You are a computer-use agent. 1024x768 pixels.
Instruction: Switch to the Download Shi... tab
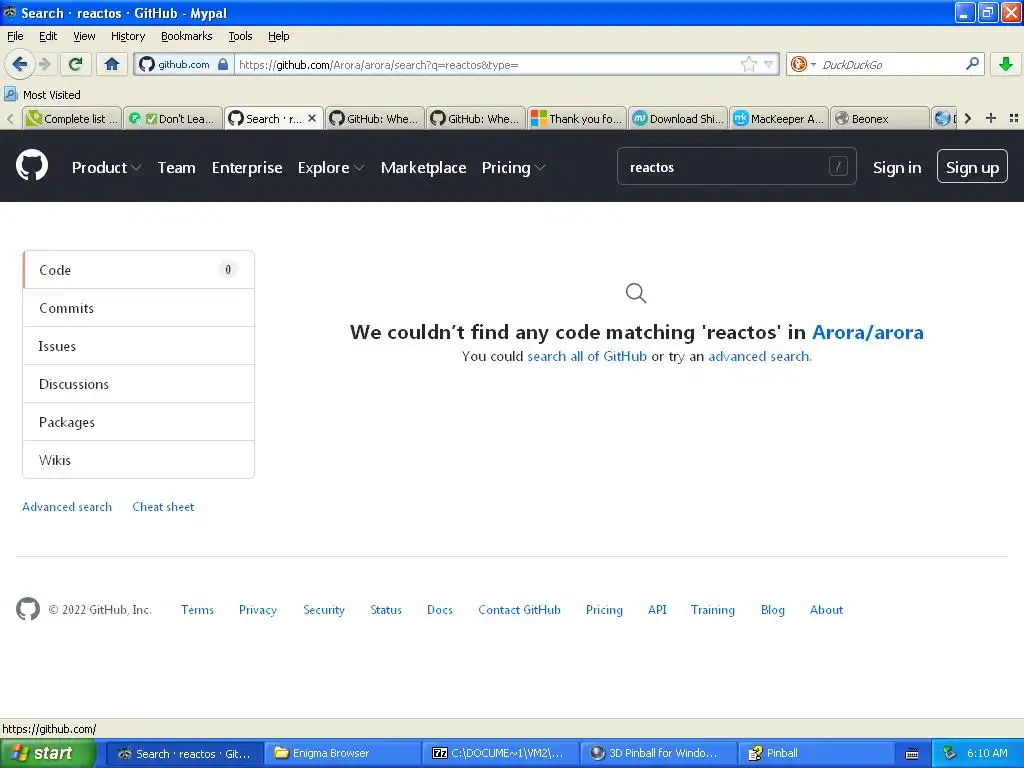click(678, 119)
